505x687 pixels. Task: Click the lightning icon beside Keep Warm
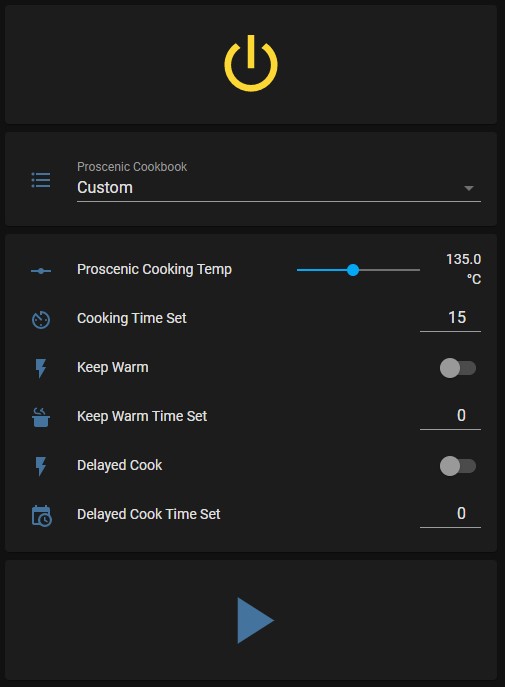tap(41, 368)
